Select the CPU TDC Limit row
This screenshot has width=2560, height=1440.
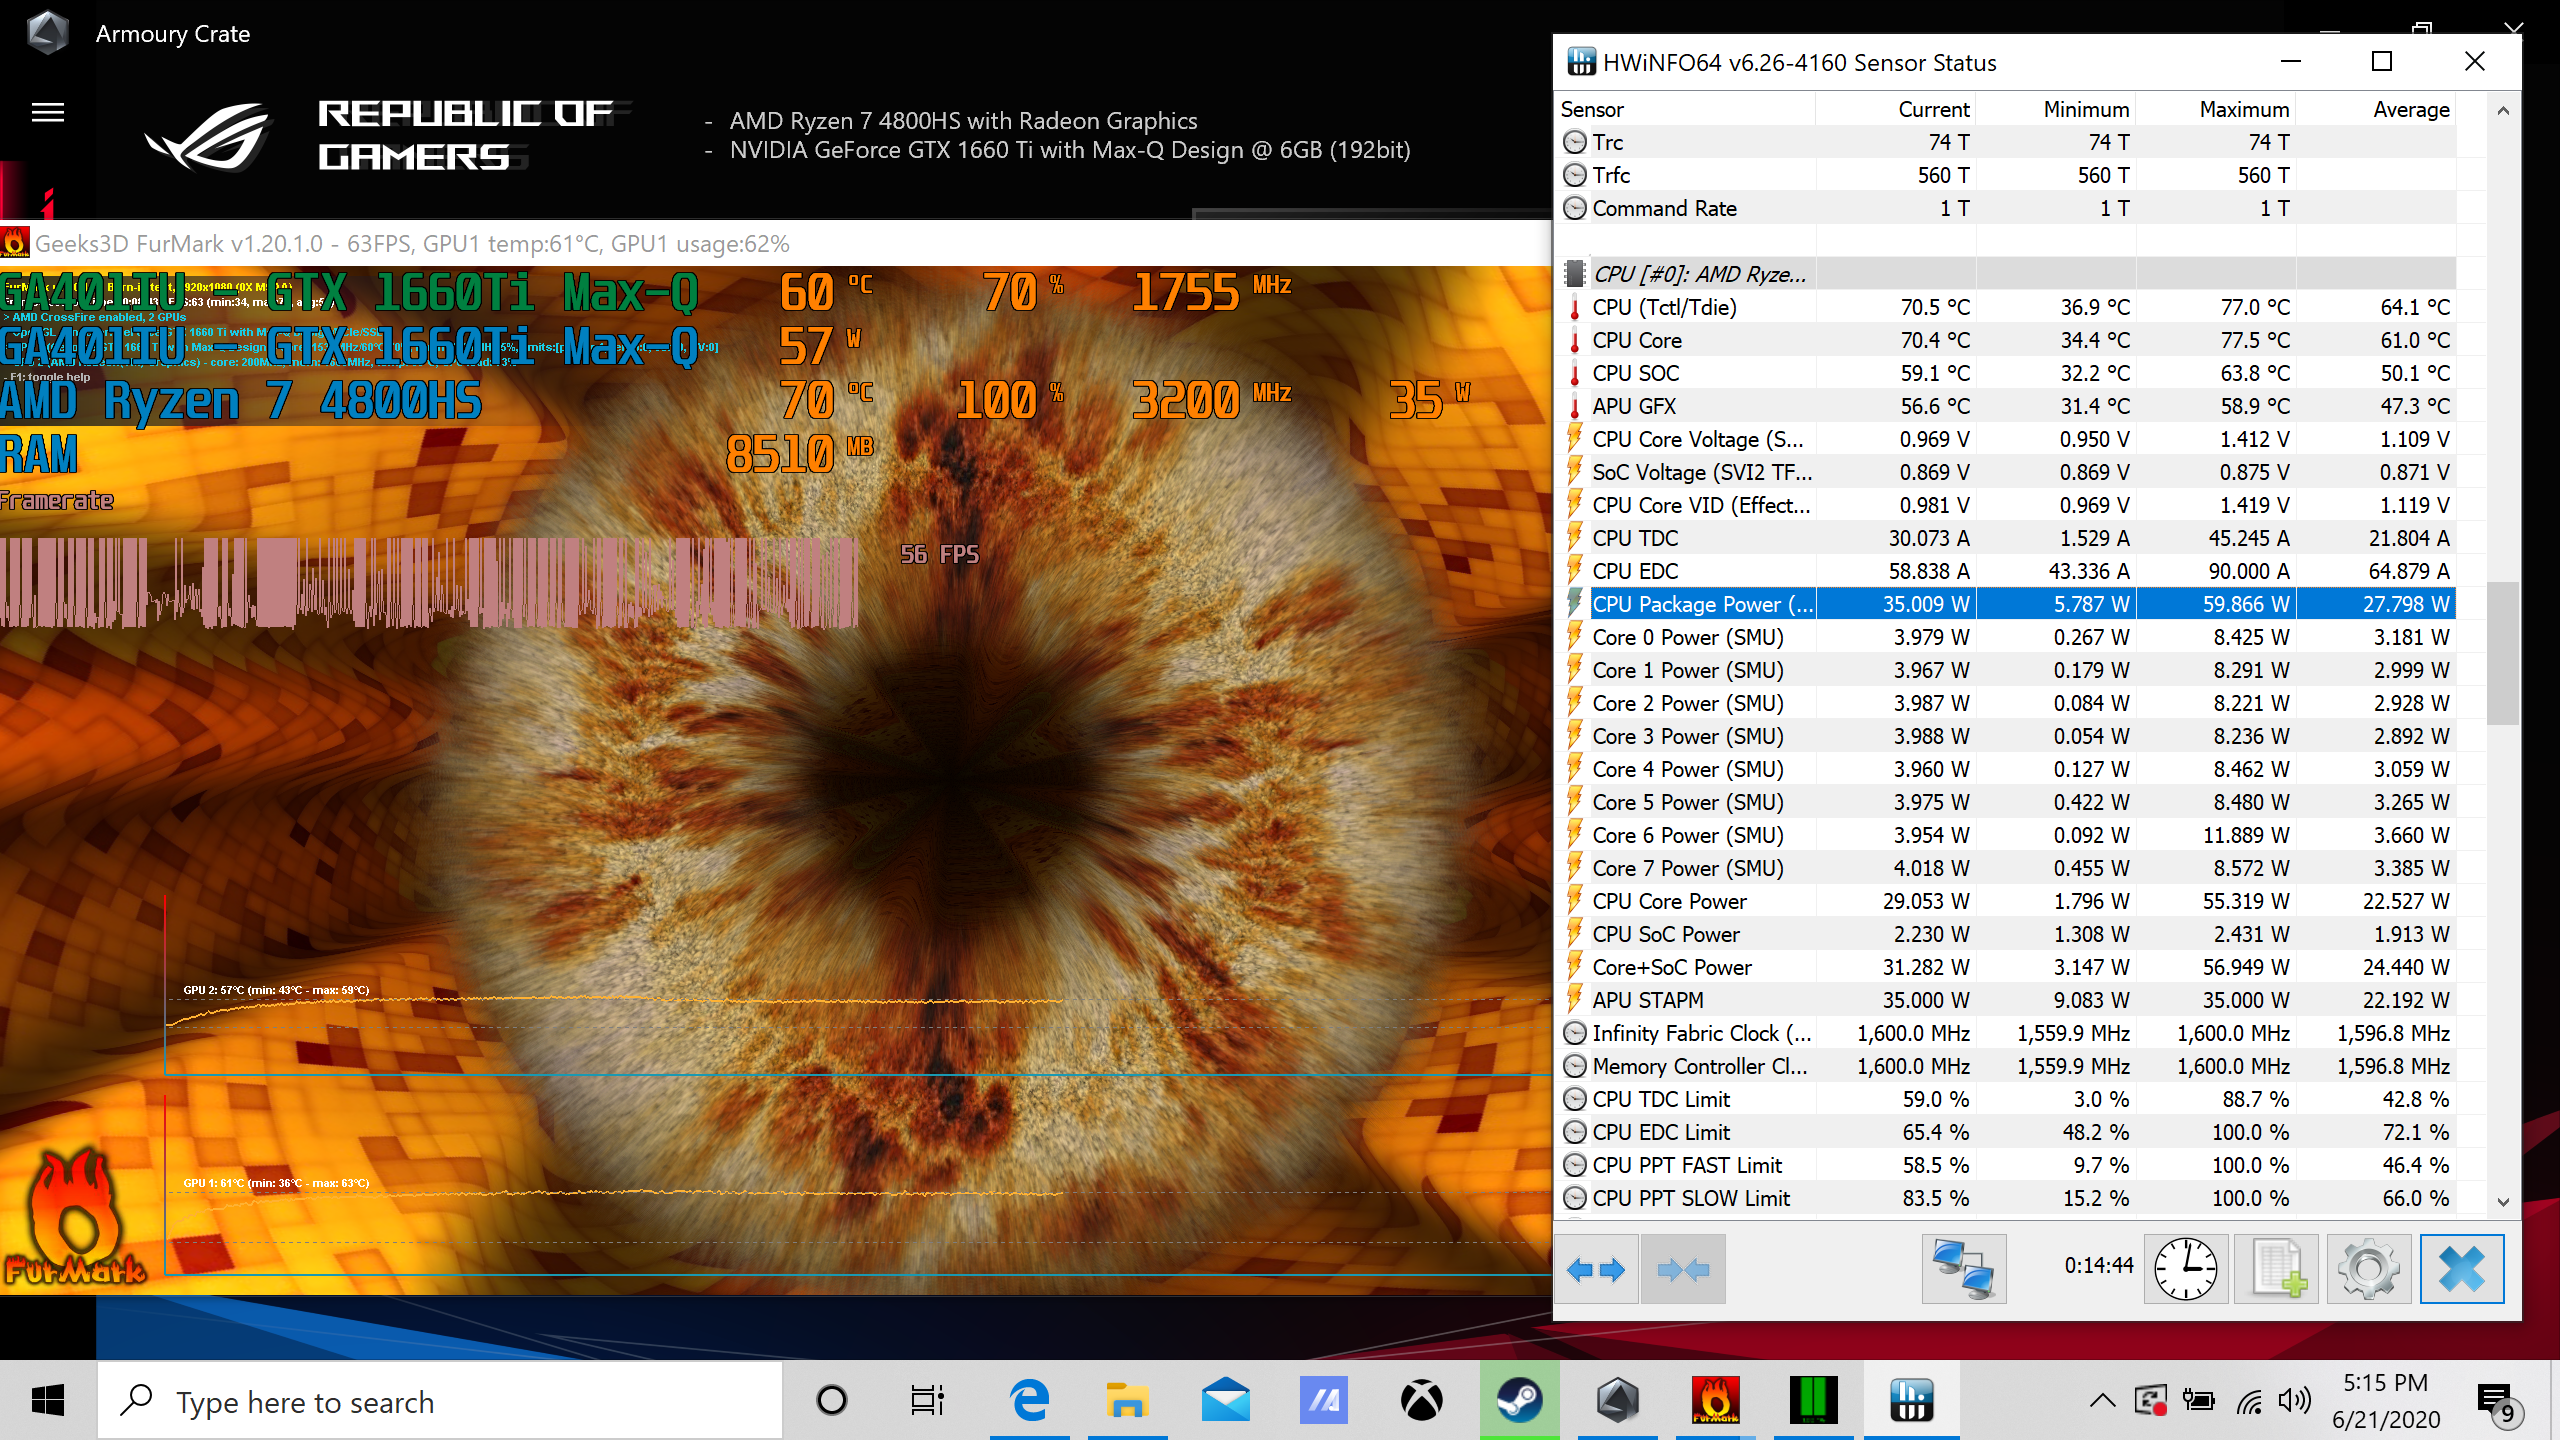2007,1099
